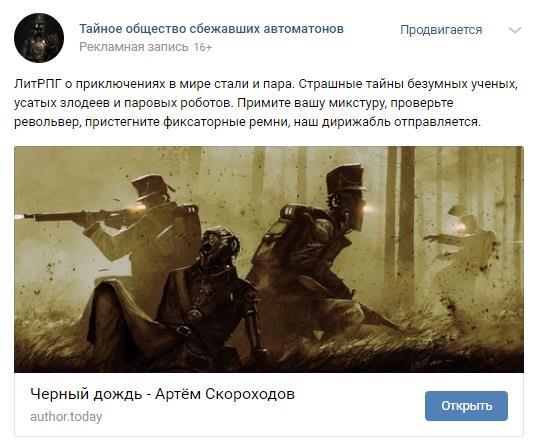Click the Открыть button
The image size is (538, 447).
(x=466, y=406)
